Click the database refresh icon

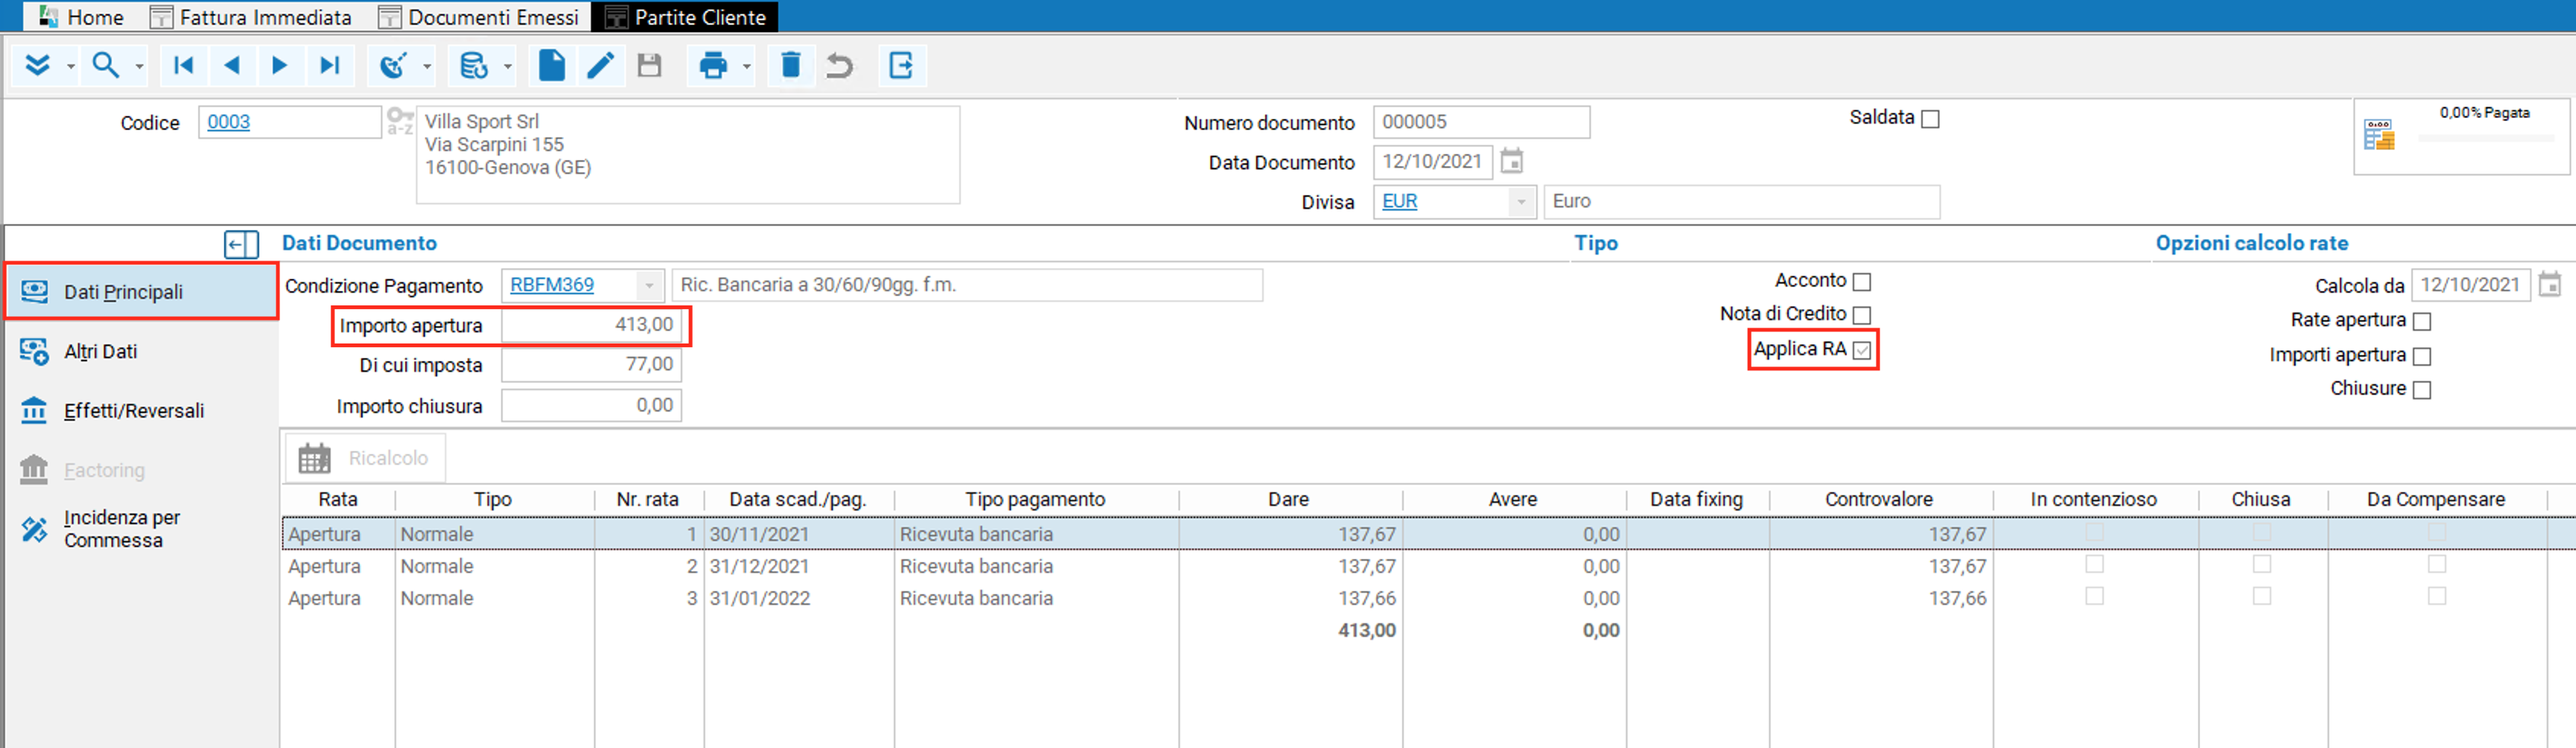click(473, 66)
